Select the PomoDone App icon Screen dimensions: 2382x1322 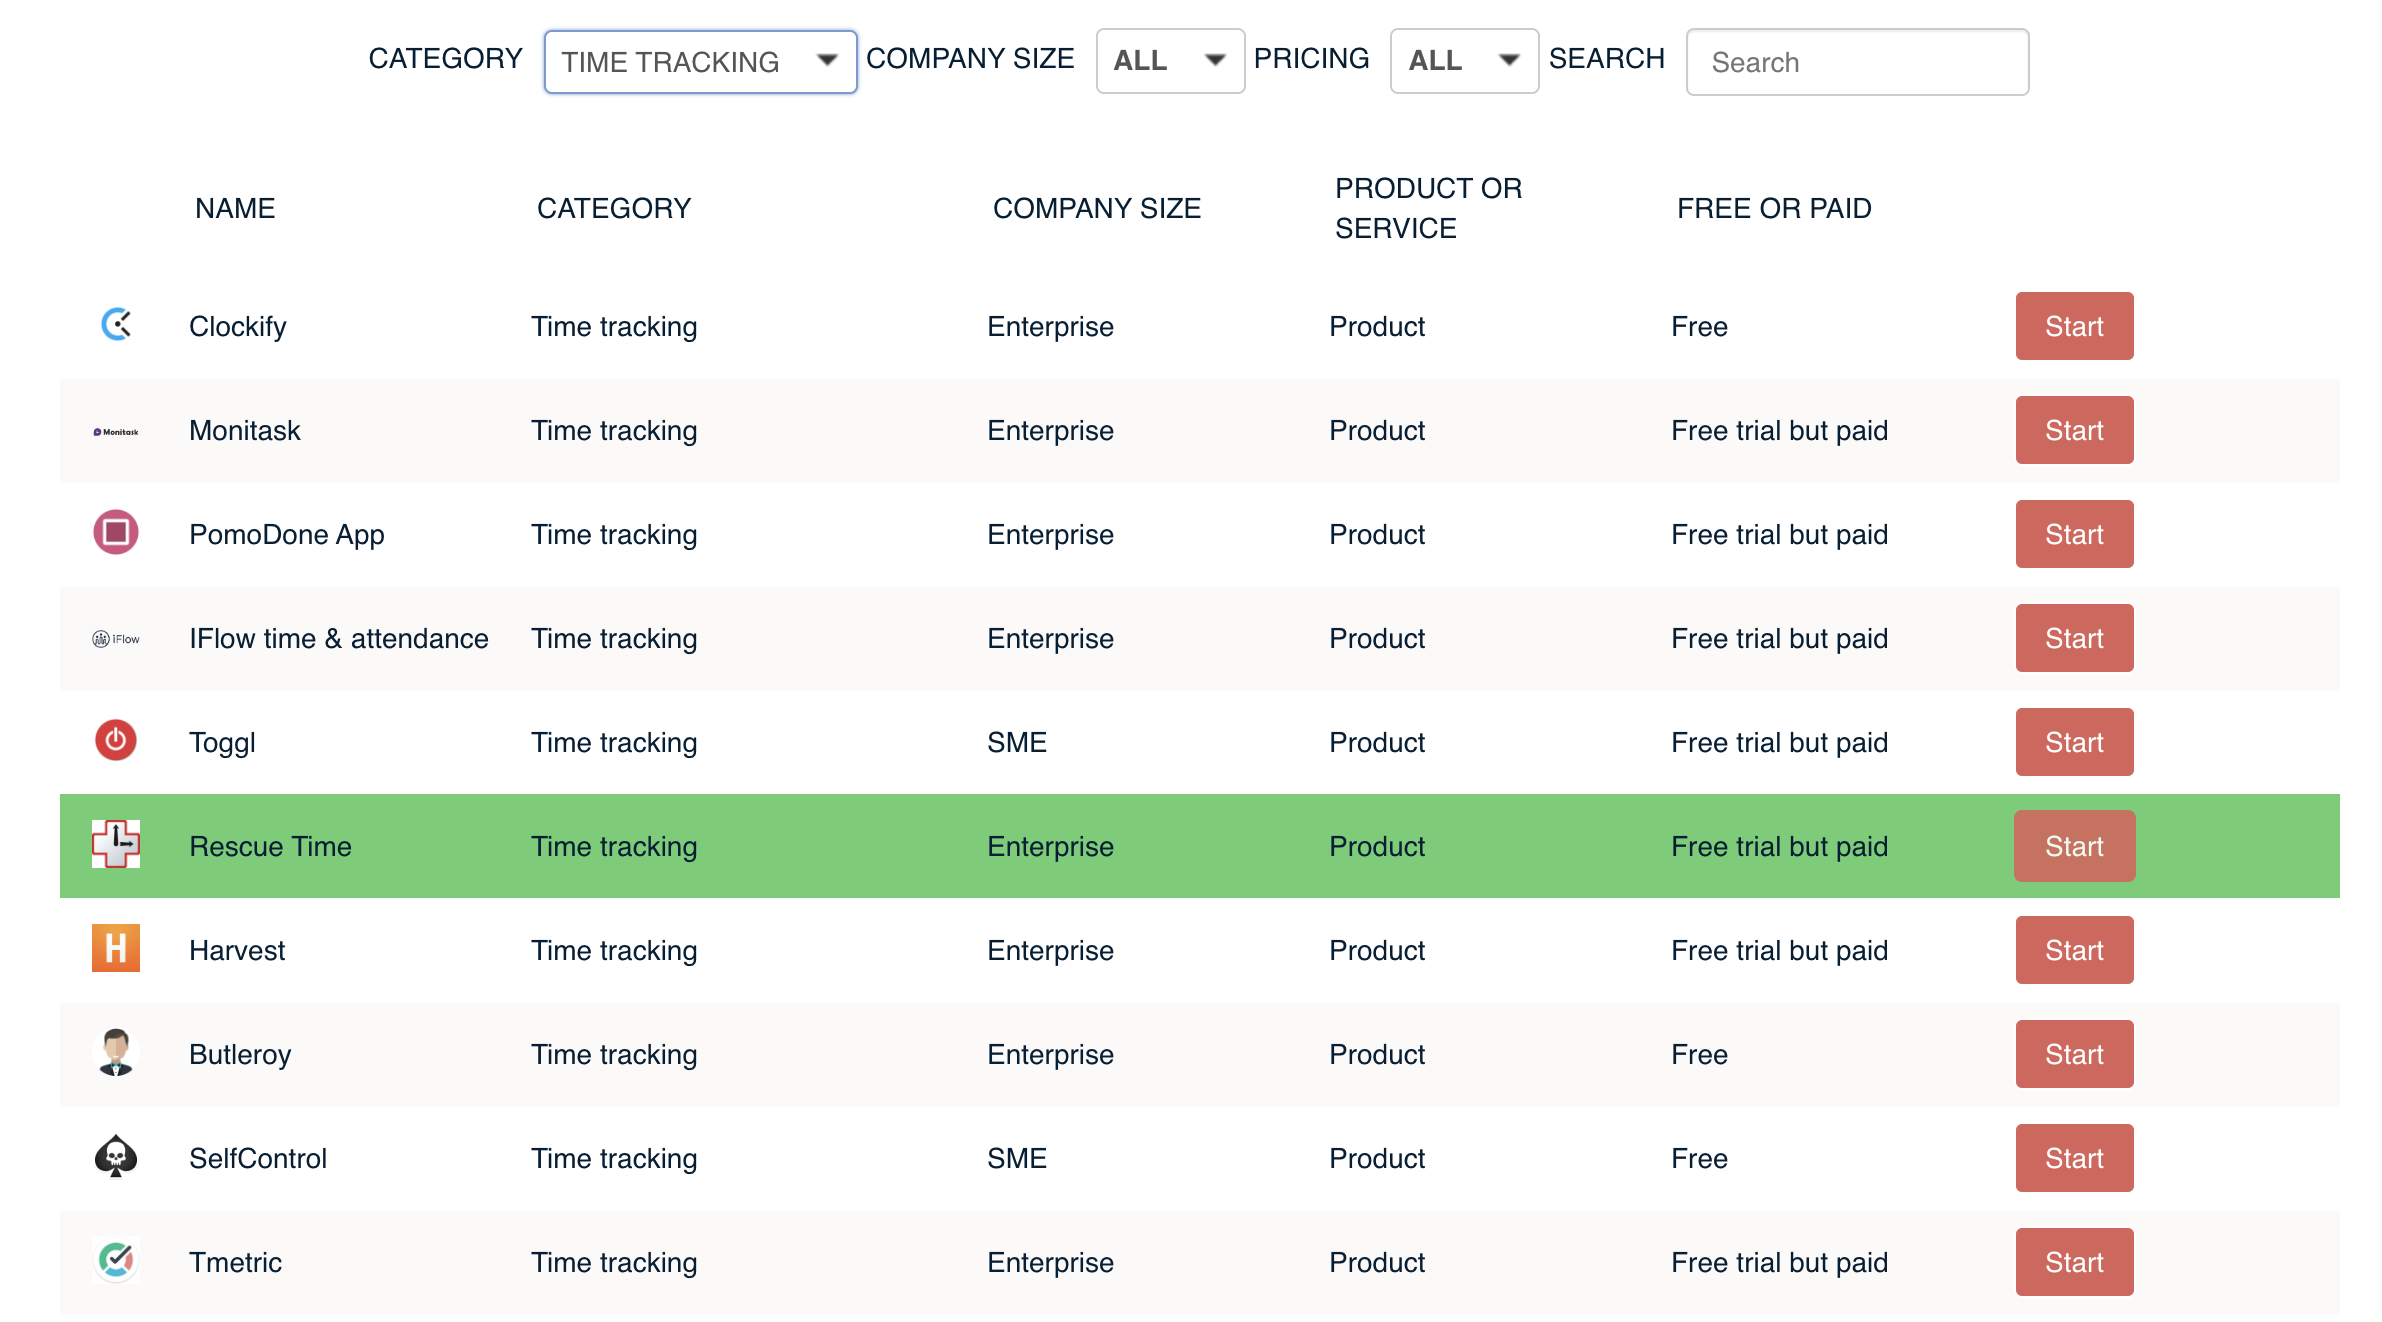[x=115, y=533]
